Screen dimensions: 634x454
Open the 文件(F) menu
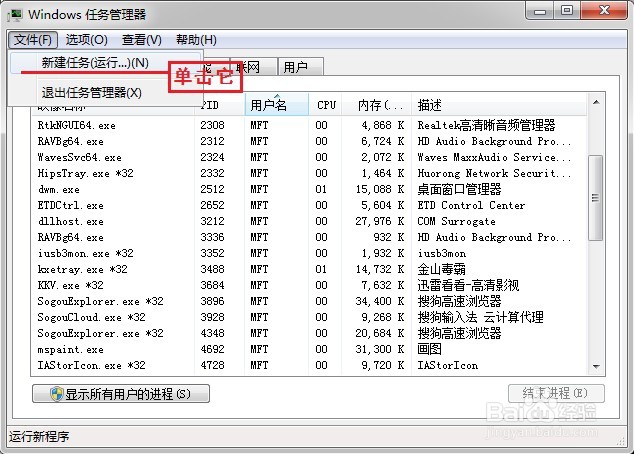tap(33, 40)
